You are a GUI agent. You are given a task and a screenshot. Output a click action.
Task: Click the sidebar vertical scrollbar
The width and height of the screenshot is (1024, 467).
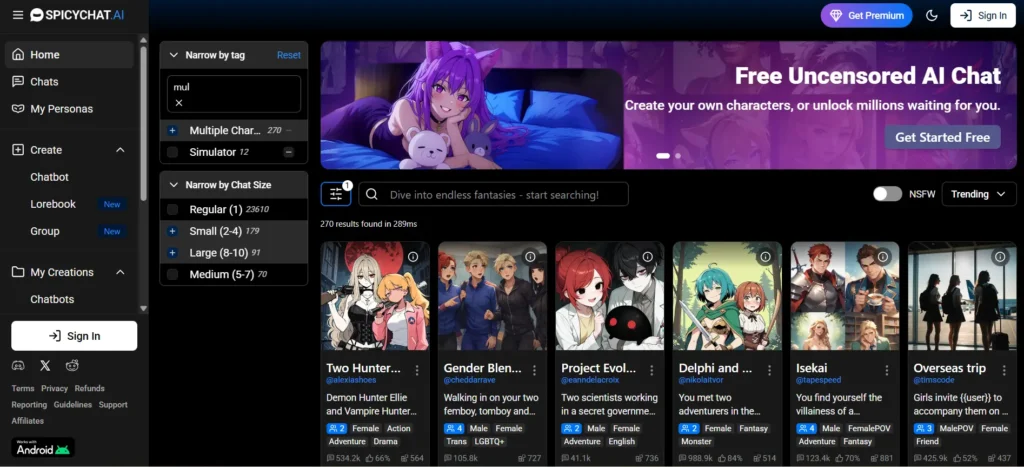point(144,124)
